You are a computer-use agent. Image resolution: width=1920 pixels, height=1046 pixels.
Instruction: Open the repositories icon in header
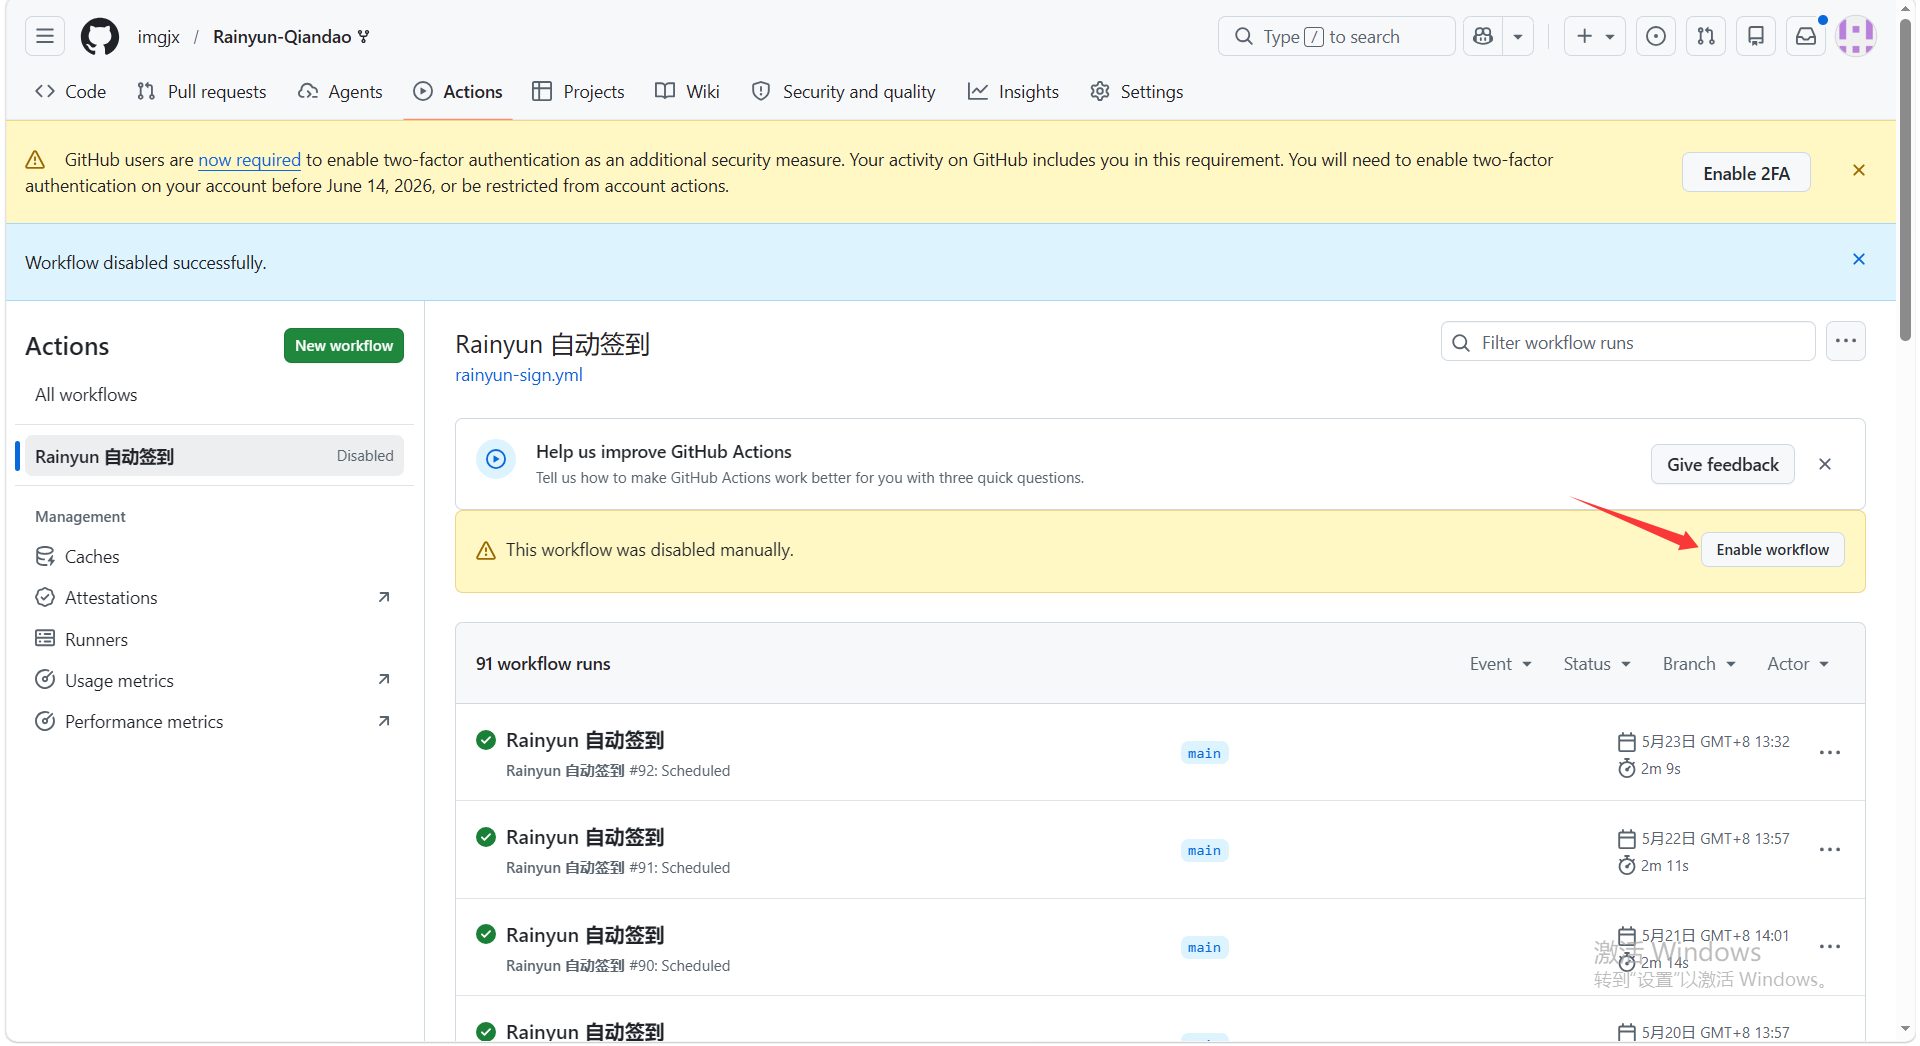[1756, 37]
